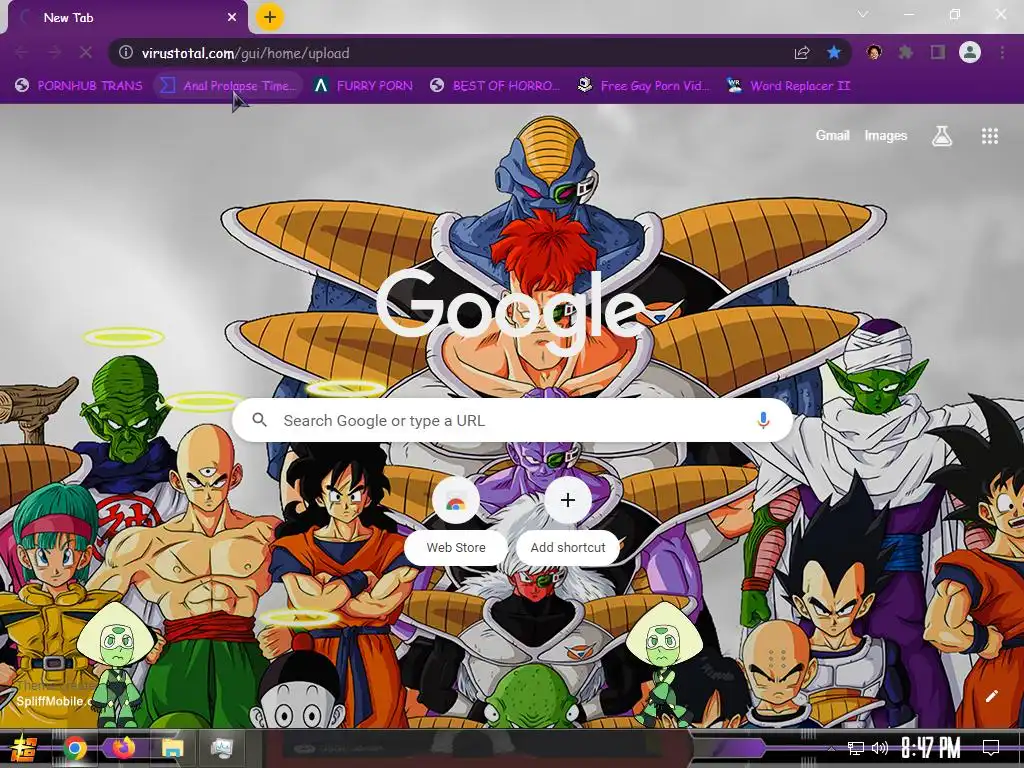The width and height of the screenshot is (1024, 768).
Task: Open the notification center icon
Action: 991,748
